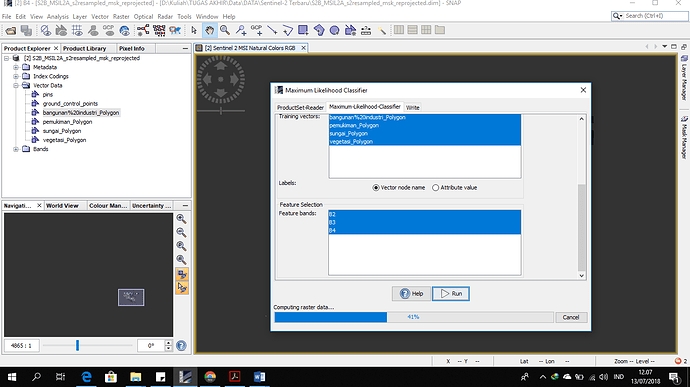Choose the draw line tool
Image resolution: width=690 pixels, height=387 pixels.
coord(272,30)
